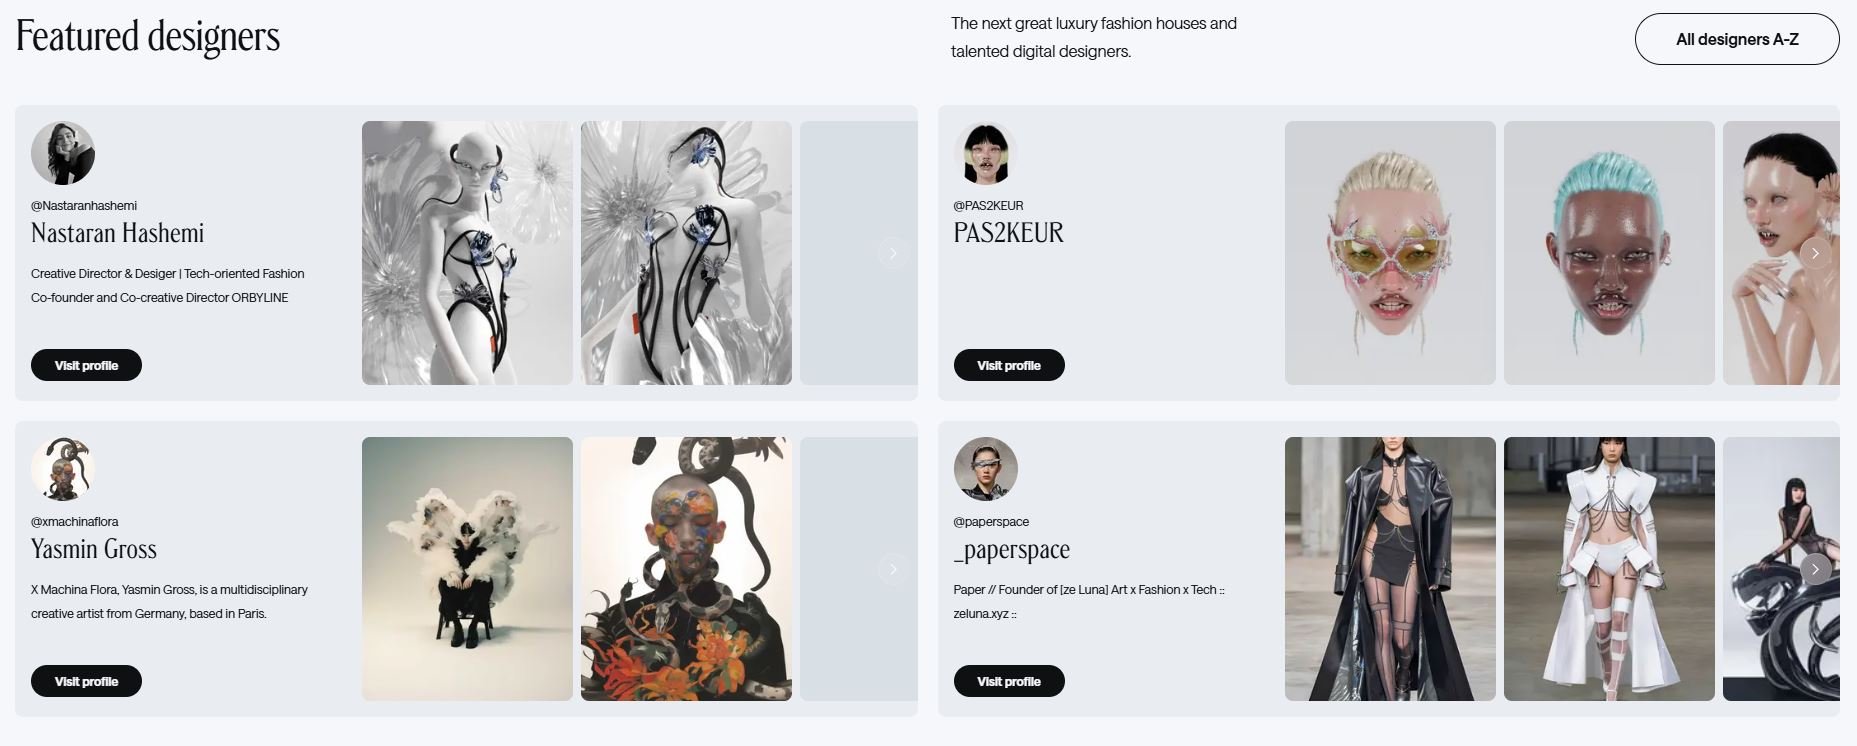Advance Nastaran Hashemi's image carousel arrow

coord(893,253)
